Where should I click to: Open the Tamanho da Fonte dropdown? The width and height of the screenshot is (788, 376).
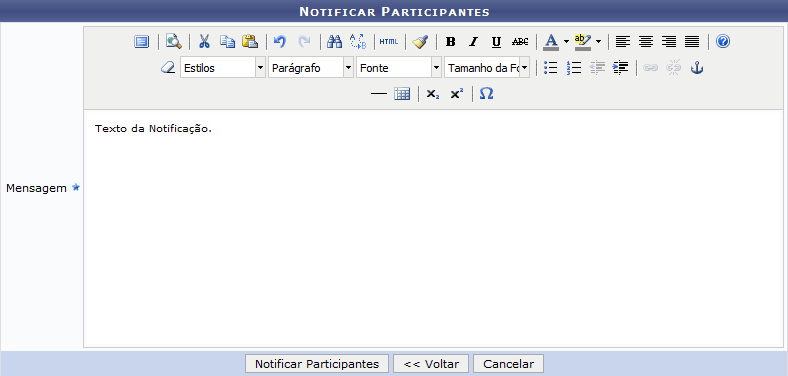click(486, 68)
